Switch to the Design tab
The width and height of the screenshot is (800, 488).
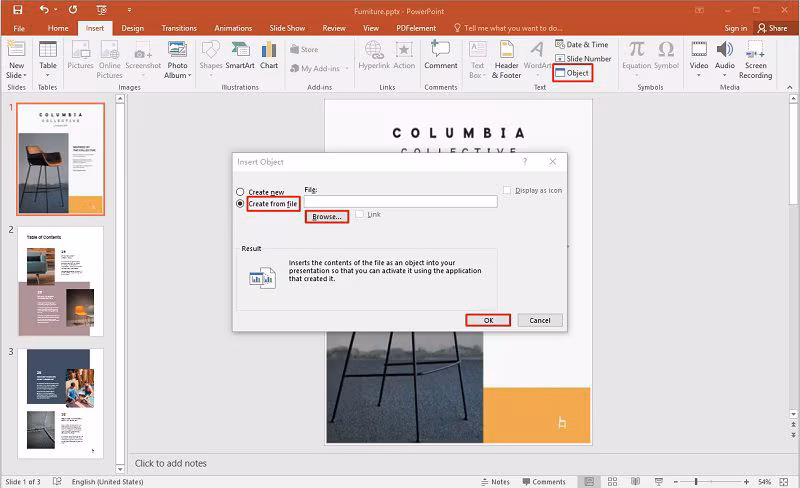pyautogui.click(x=133, y=28)
